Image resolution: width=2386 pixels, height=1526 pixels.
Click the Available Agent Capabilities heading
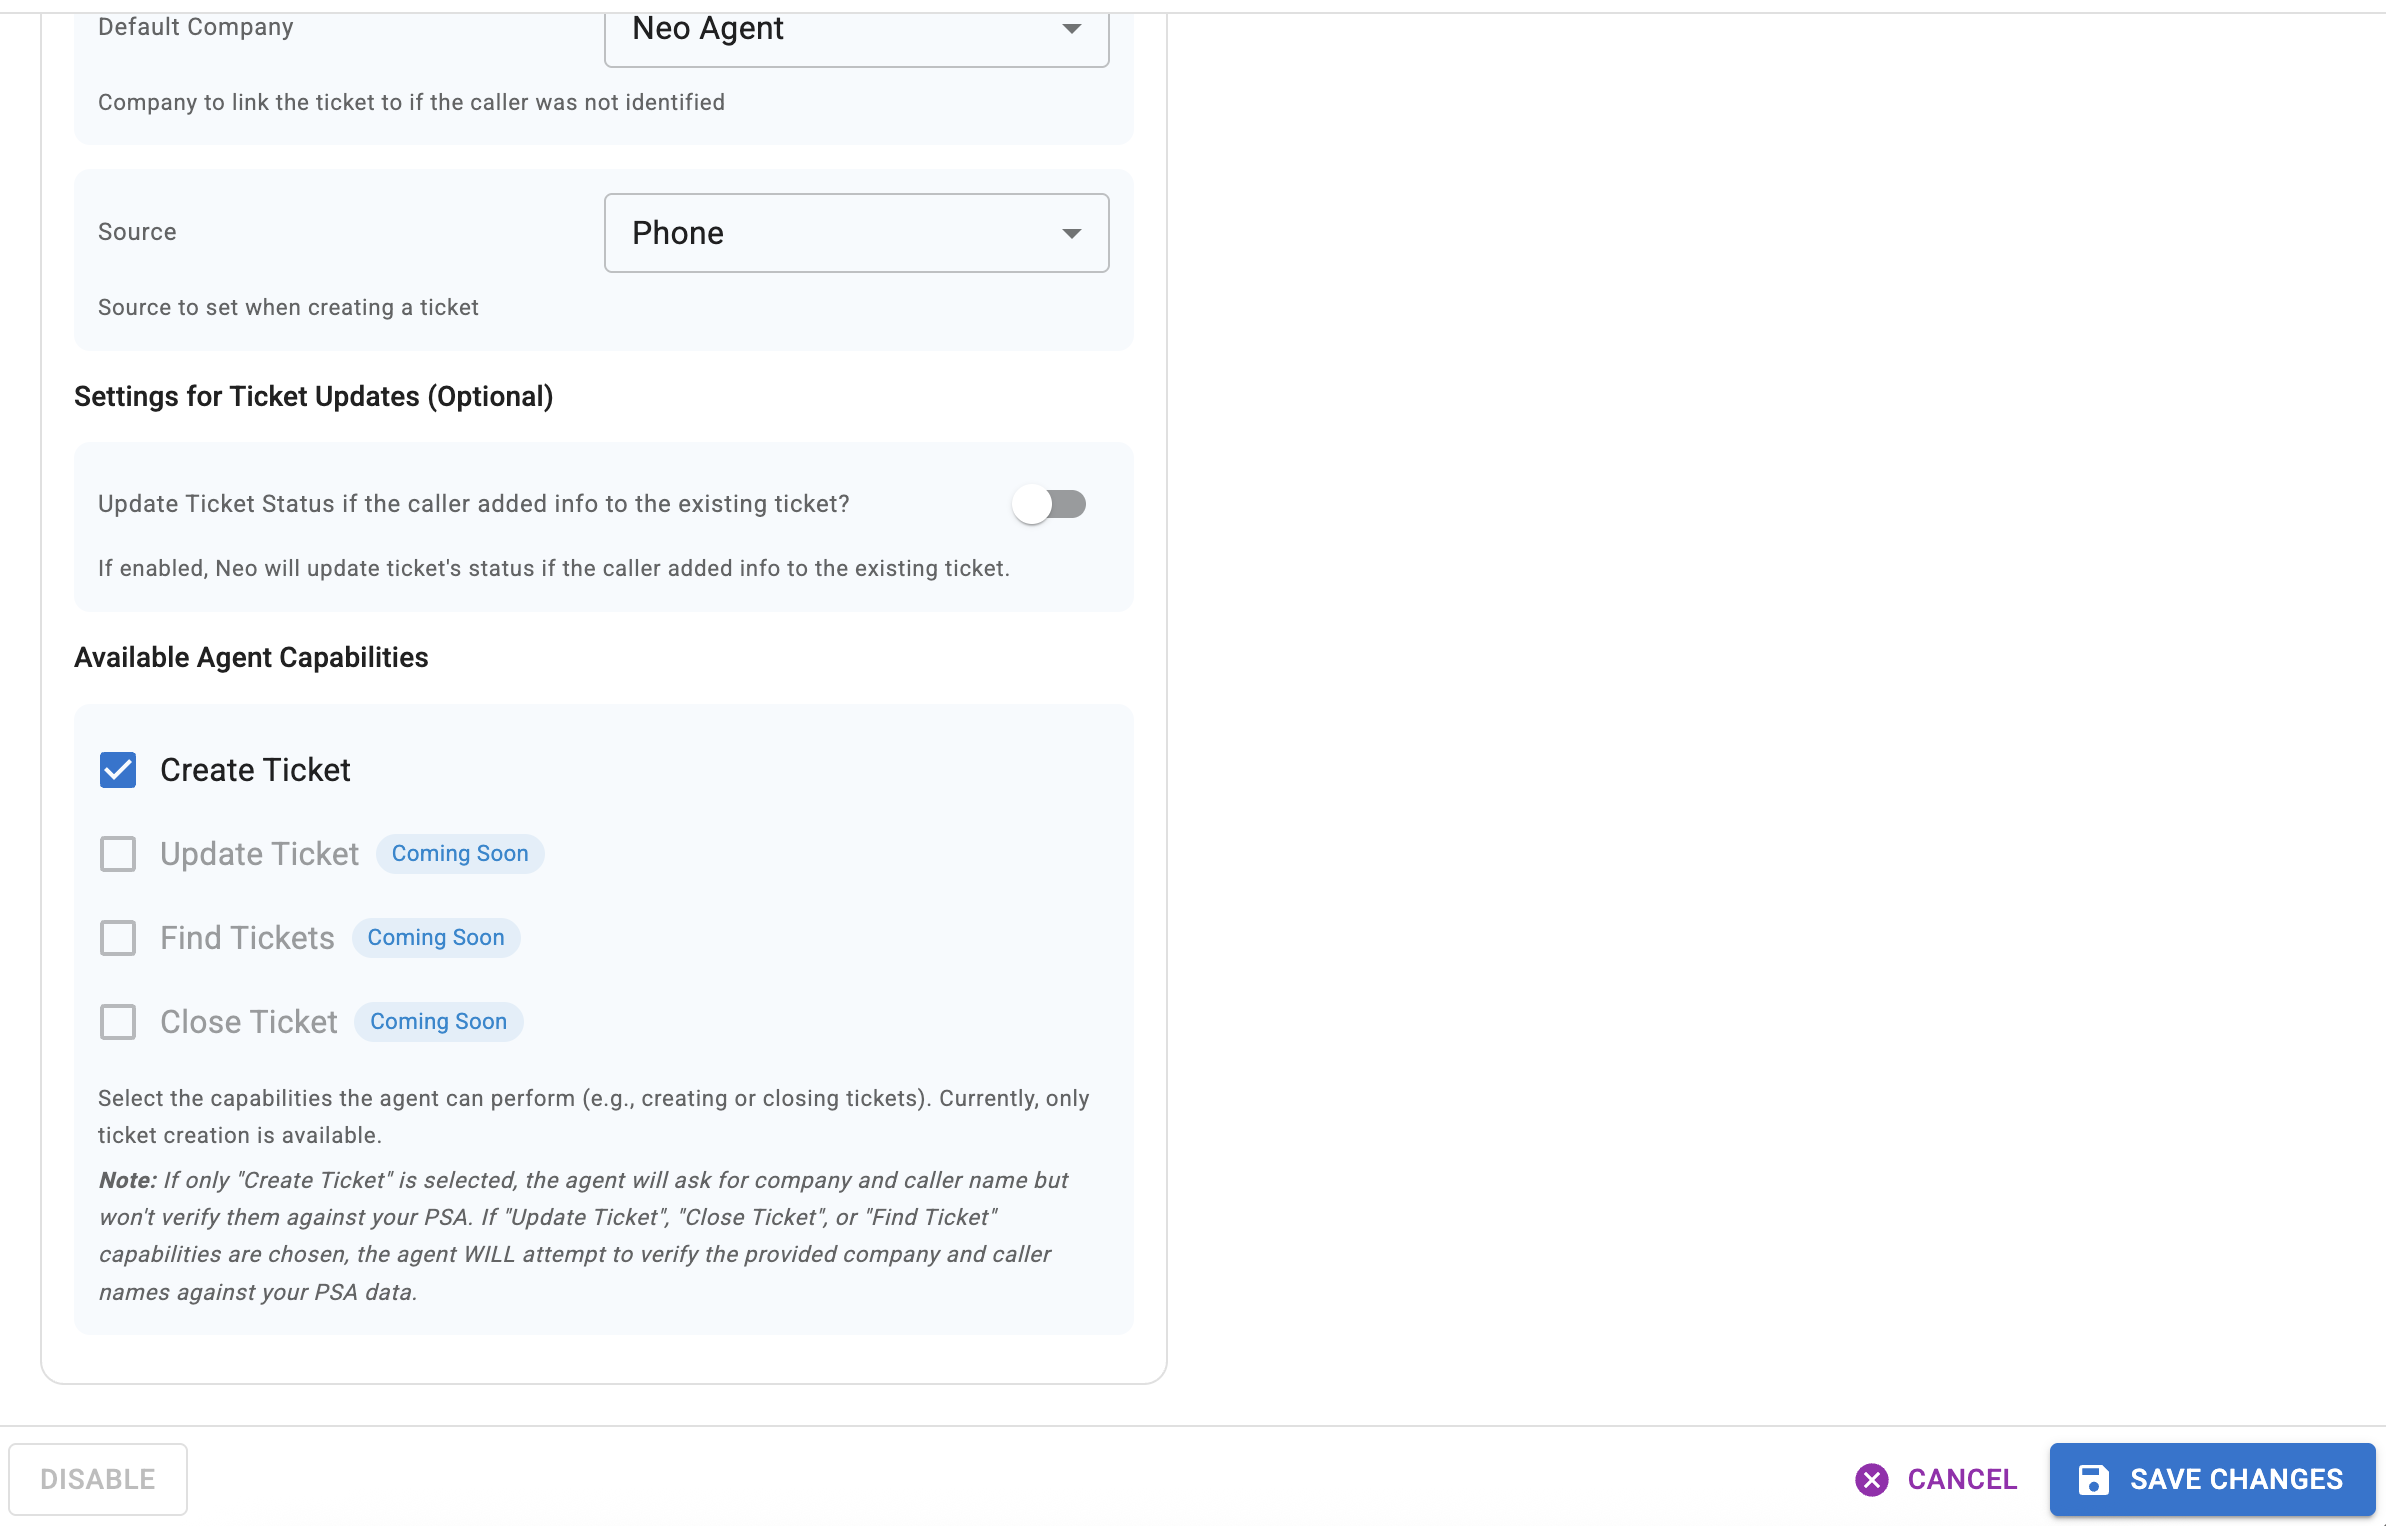tap(251, 657)
